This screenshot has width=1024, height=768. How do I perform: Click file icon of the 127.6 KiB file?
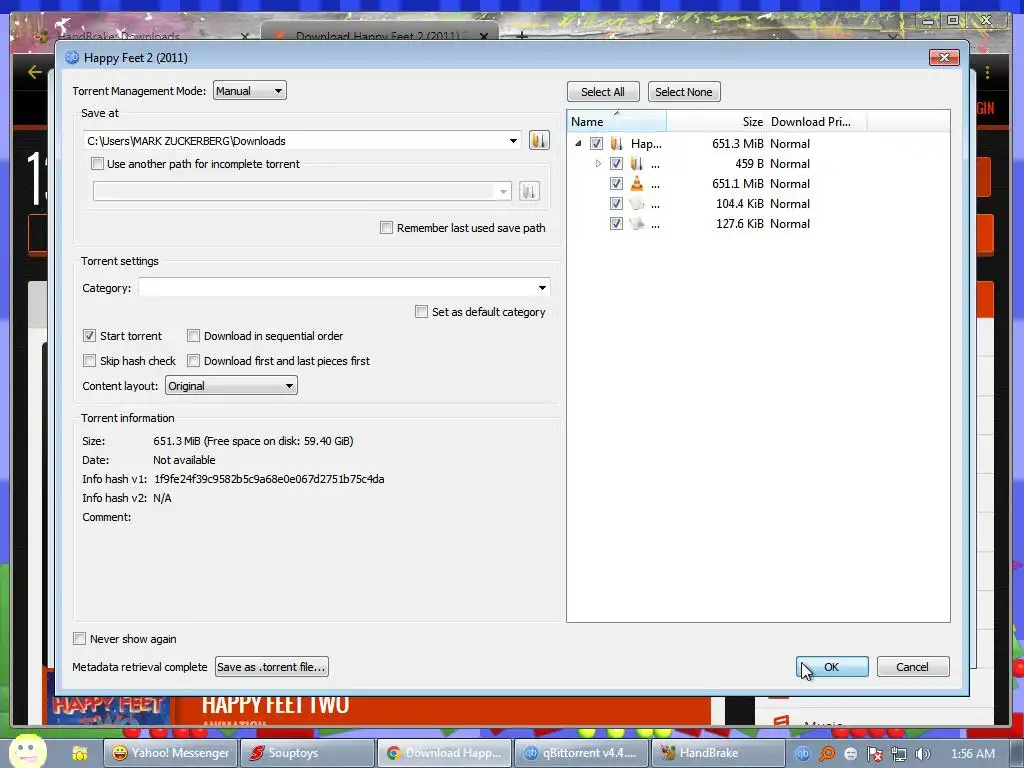tap(636, 224)
